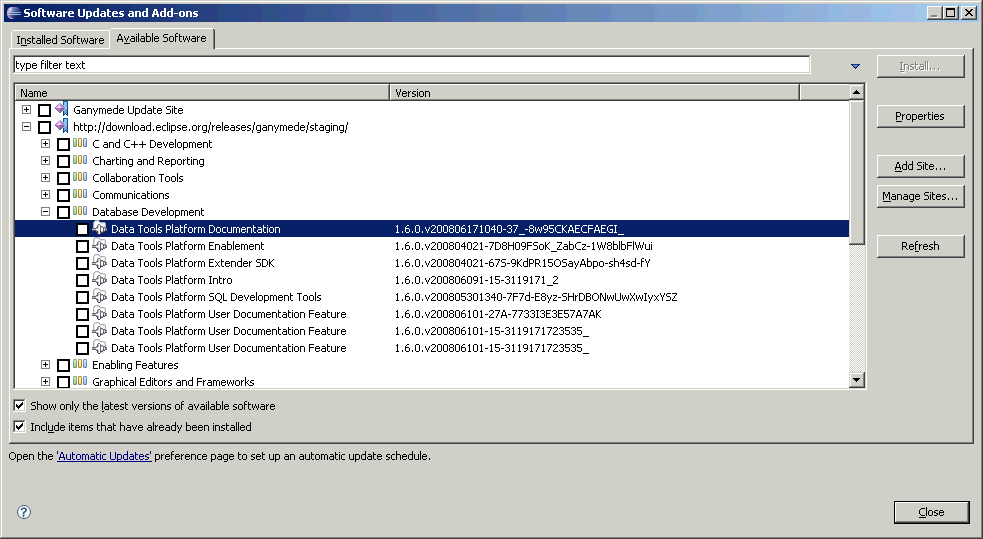
Task: Select Data Tools Platform Extender SDK row text
Action: pos(192,263)
